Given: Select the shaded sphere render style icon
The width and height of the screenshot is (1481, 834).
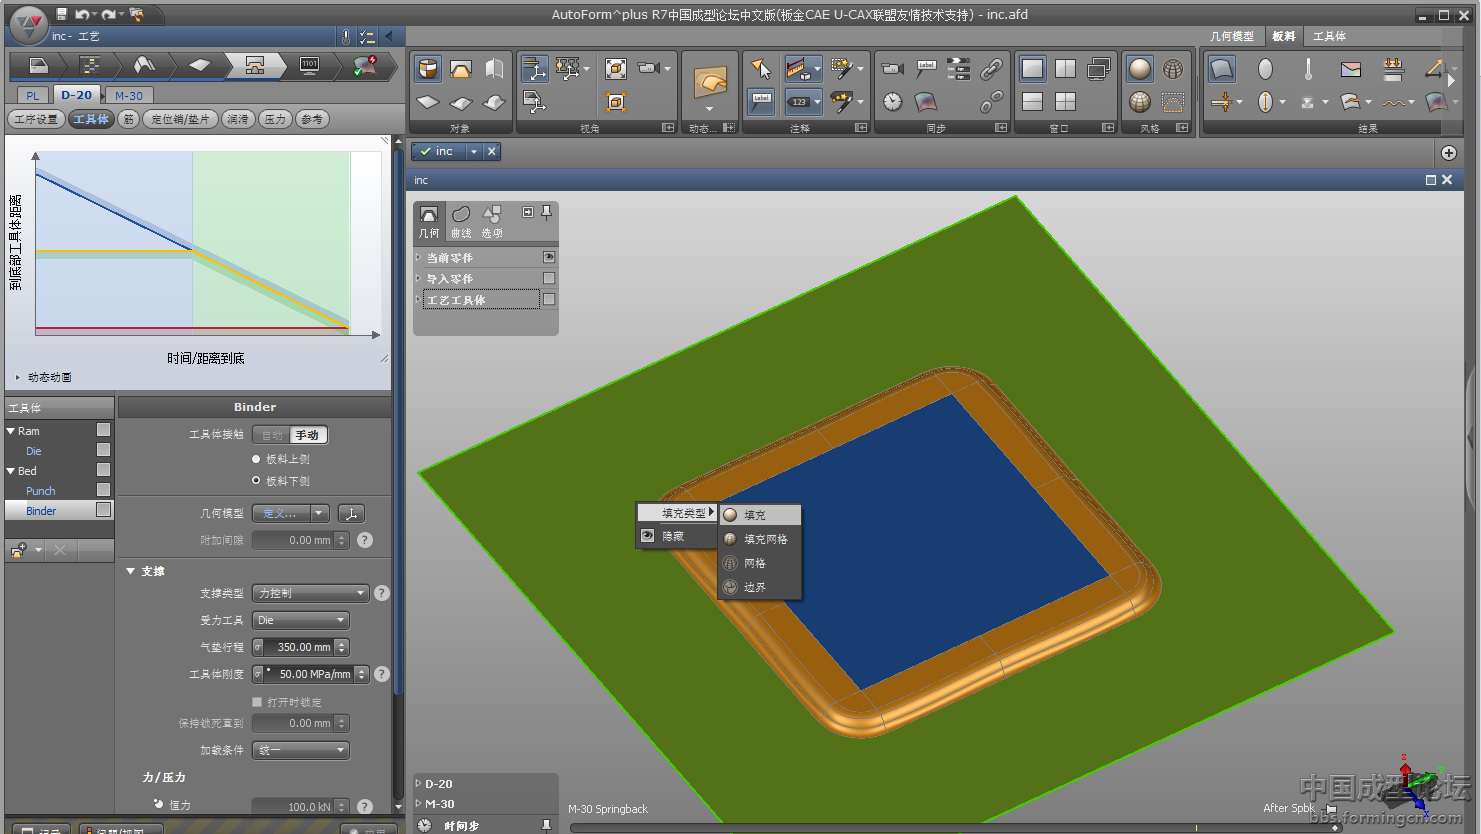Looking at the screenshot, I should click(1139, 69).
